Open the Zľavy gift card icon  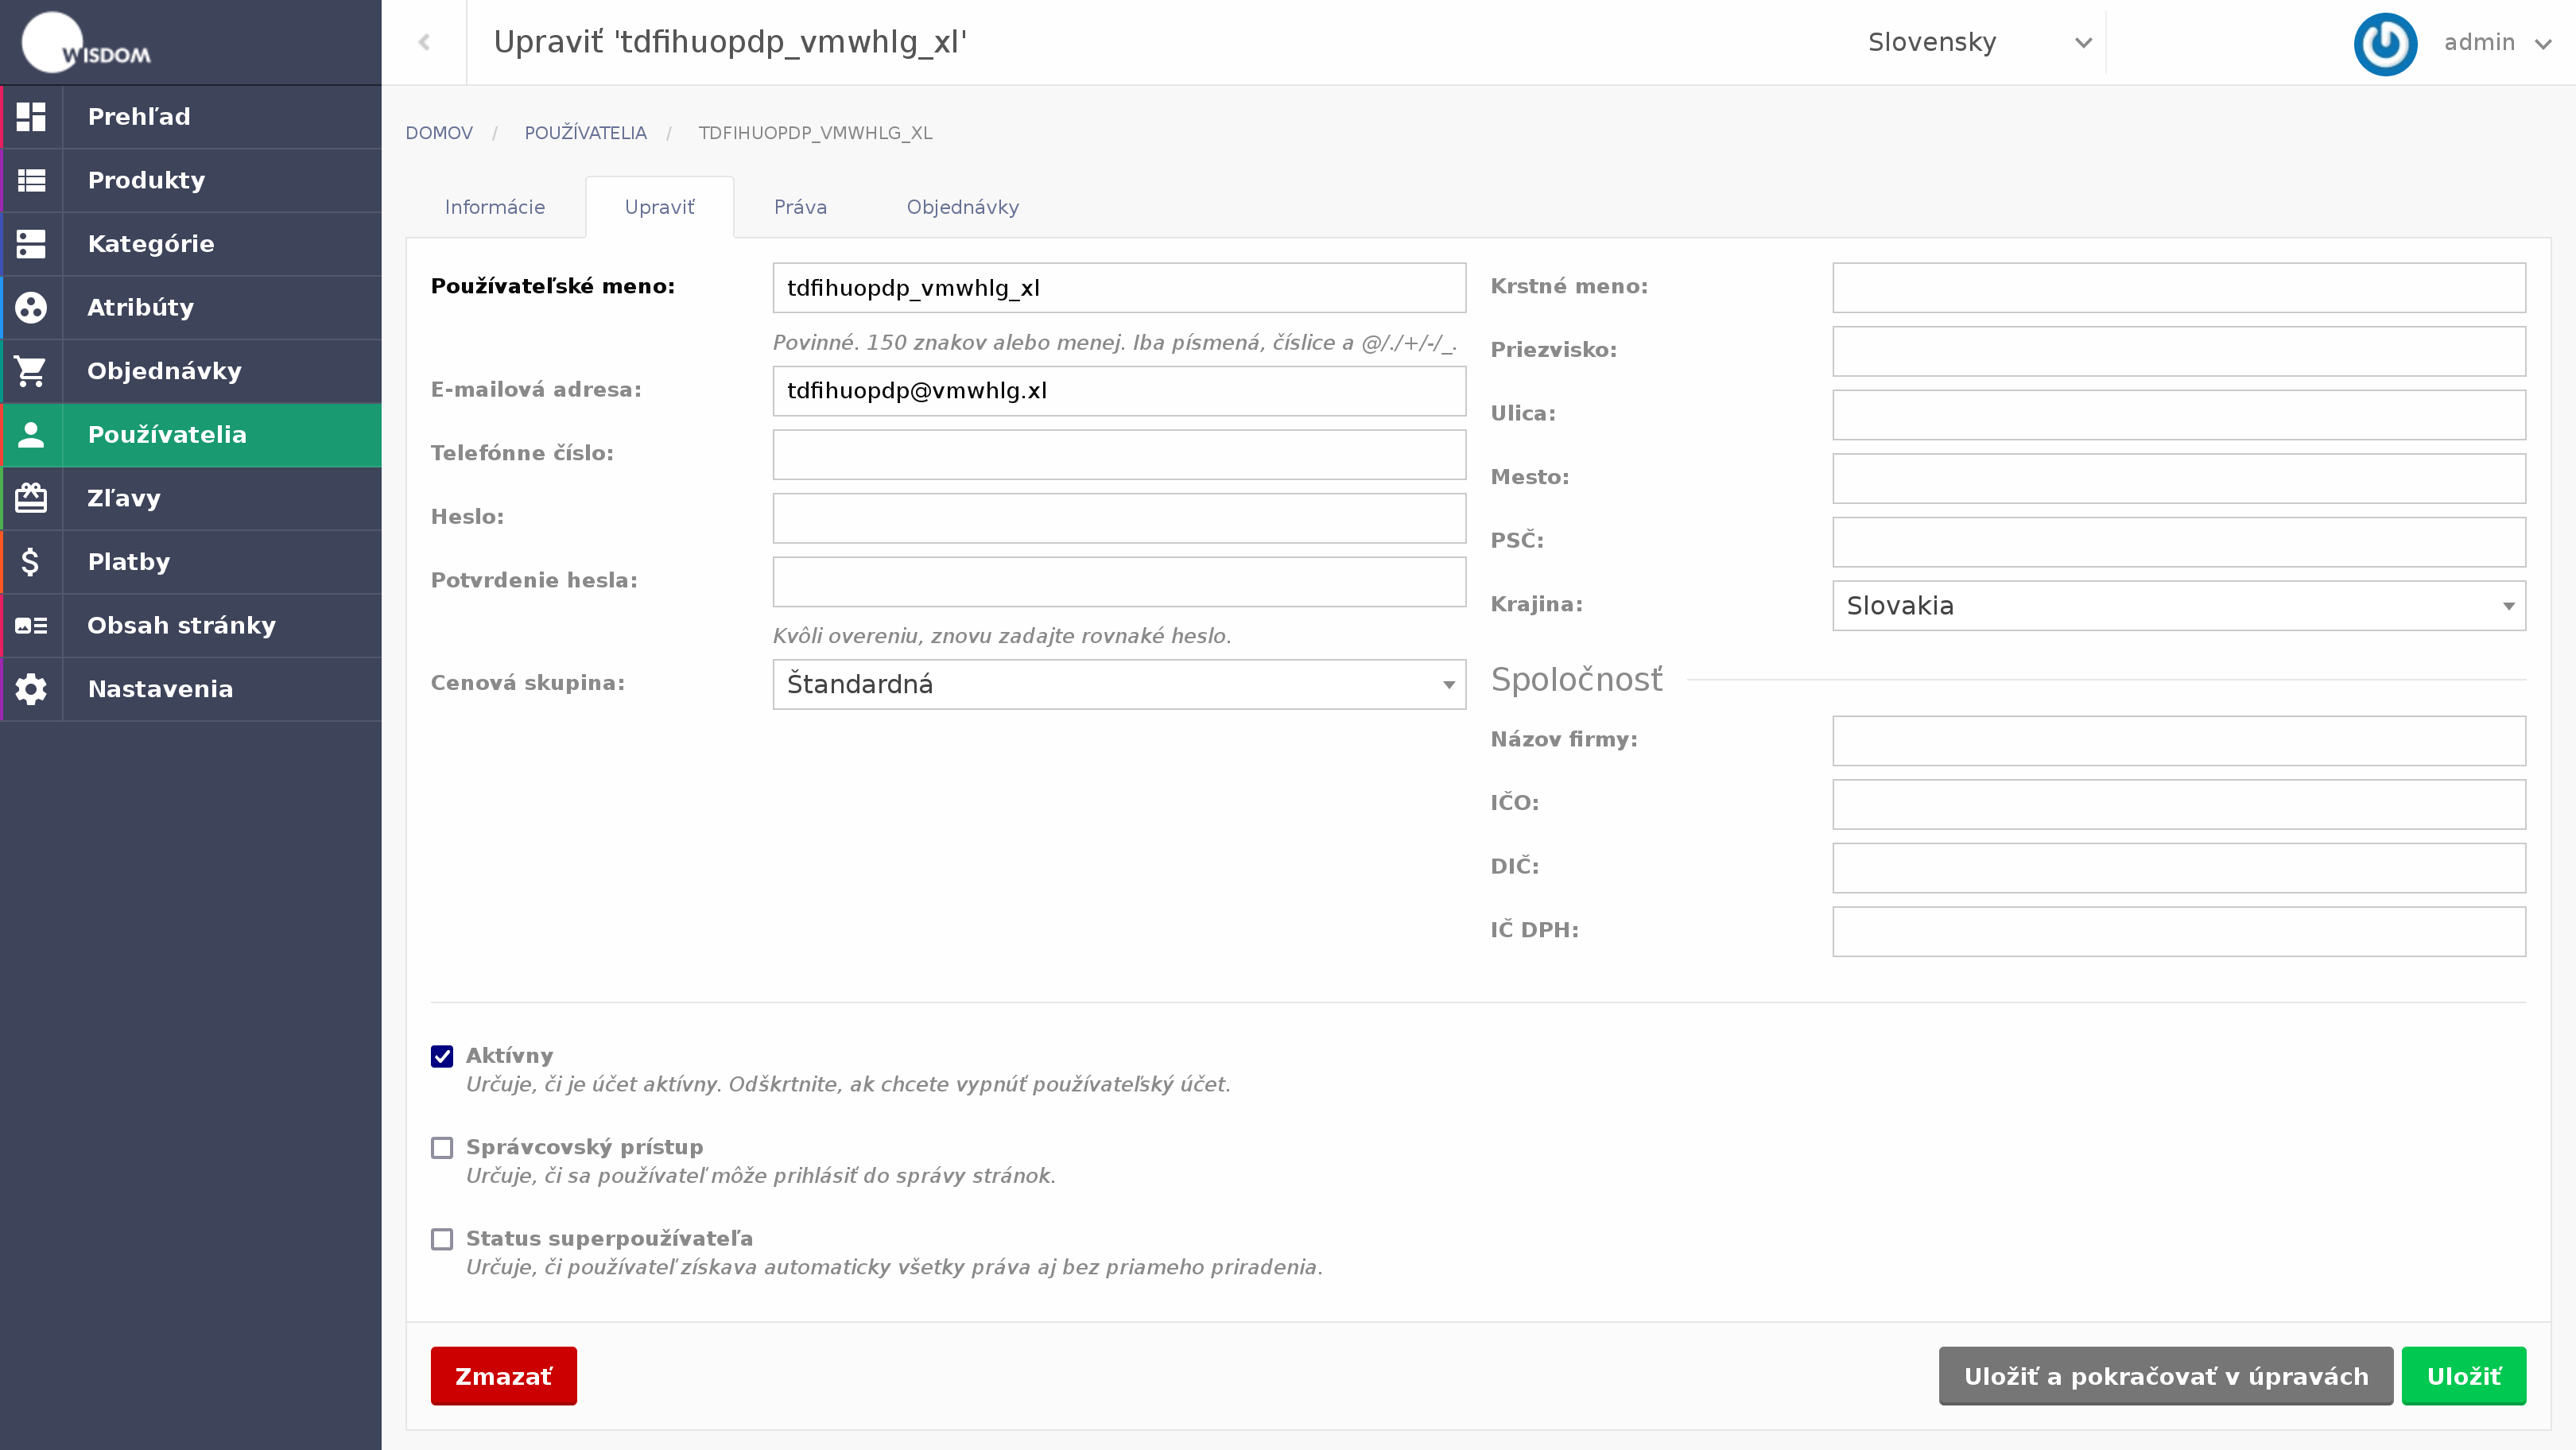coord(31,498)
